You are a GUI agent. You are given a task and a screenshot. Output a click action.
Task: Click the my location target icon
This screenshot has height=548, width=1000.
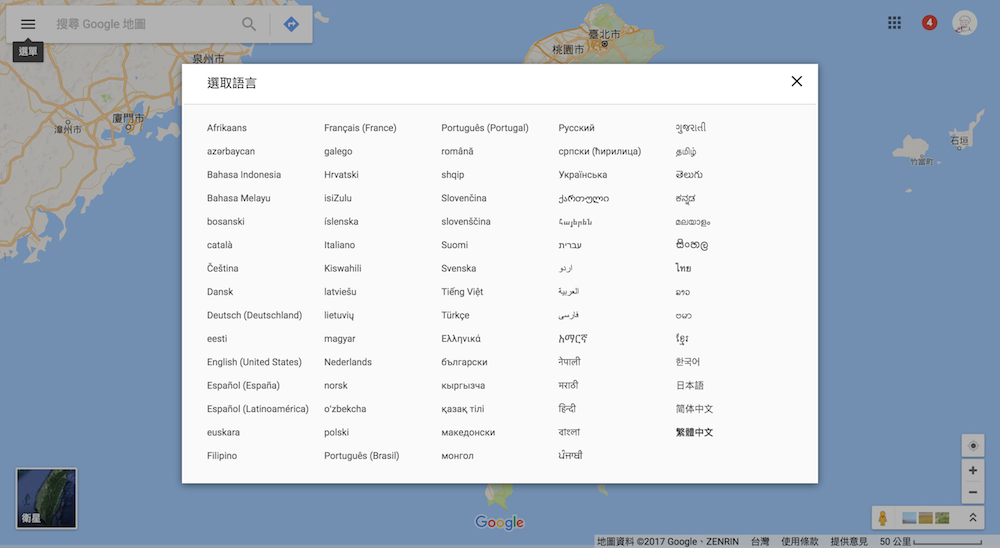973,445
